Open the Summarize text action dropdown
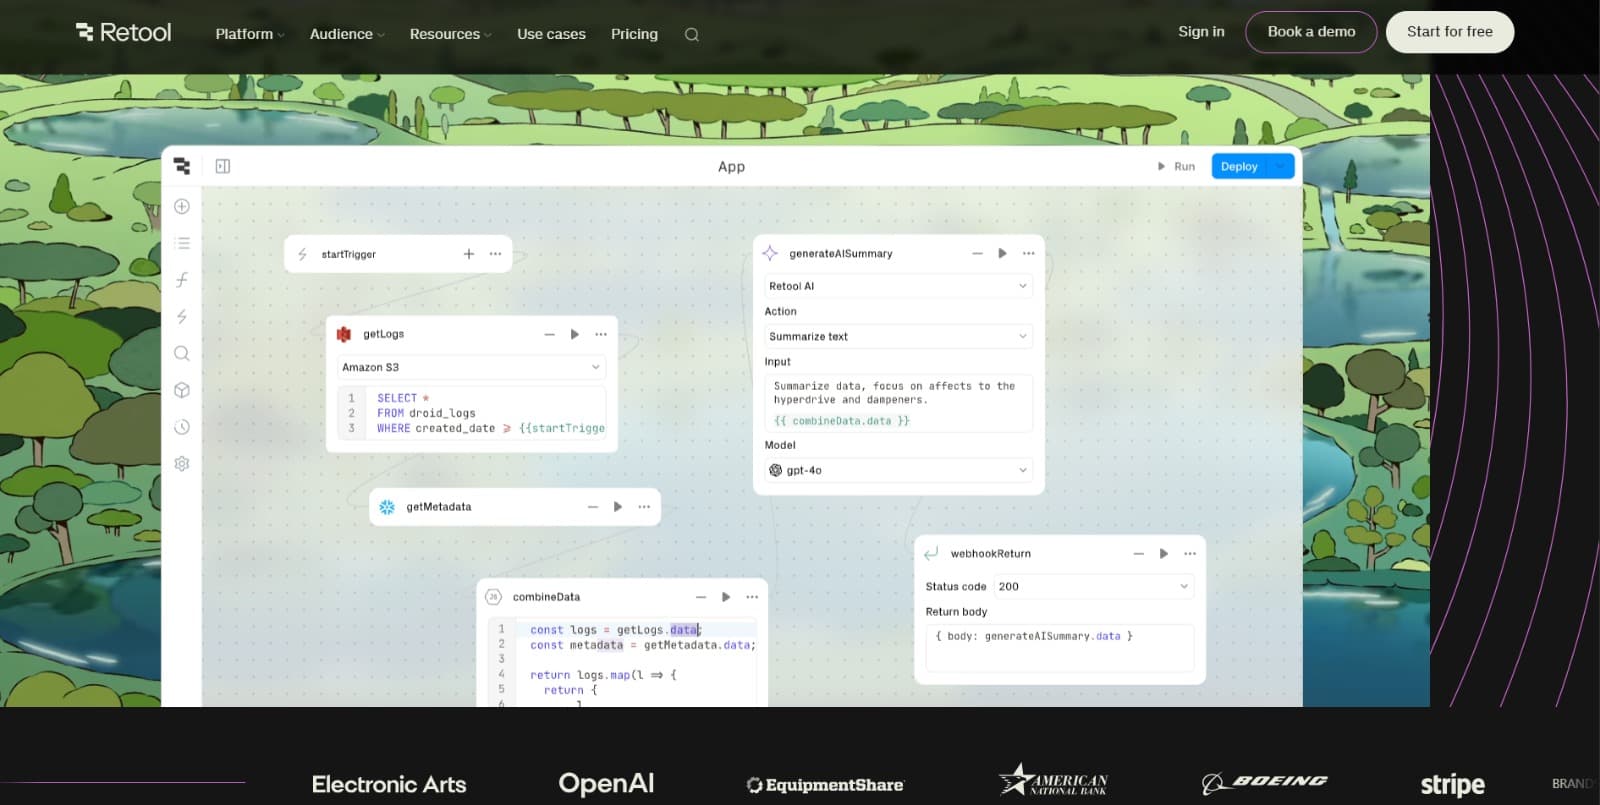This screenshot has height=805, width=1600. 898,336
